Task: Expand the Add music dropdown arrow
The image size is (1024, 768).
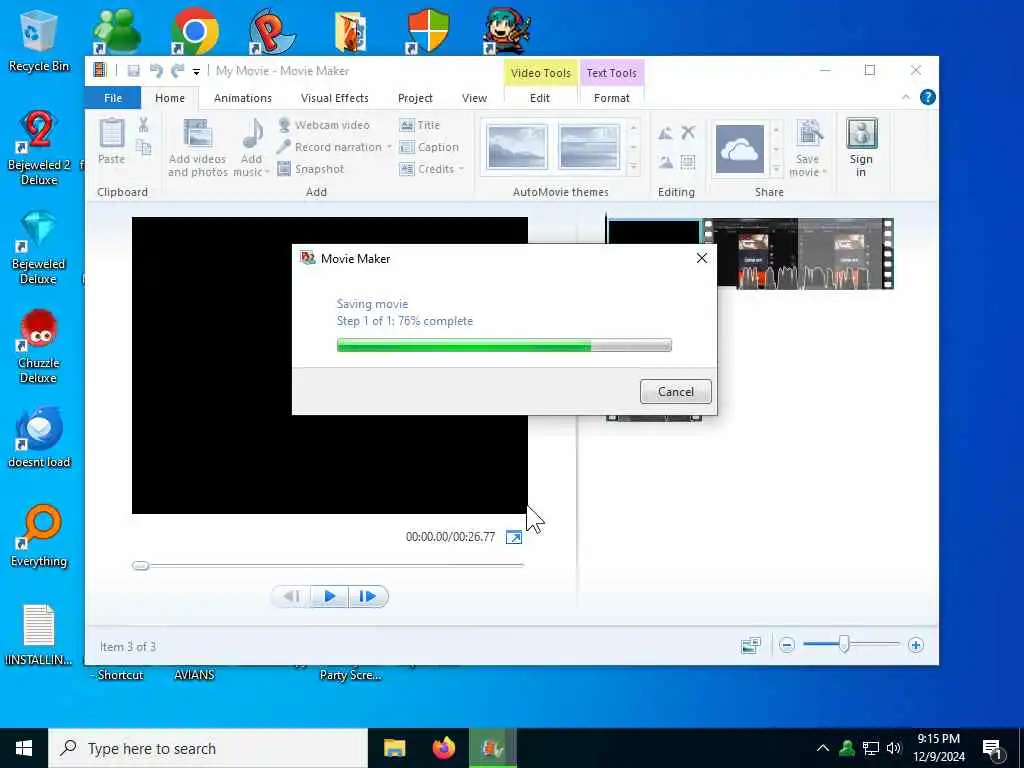Action: pos(267,172)
